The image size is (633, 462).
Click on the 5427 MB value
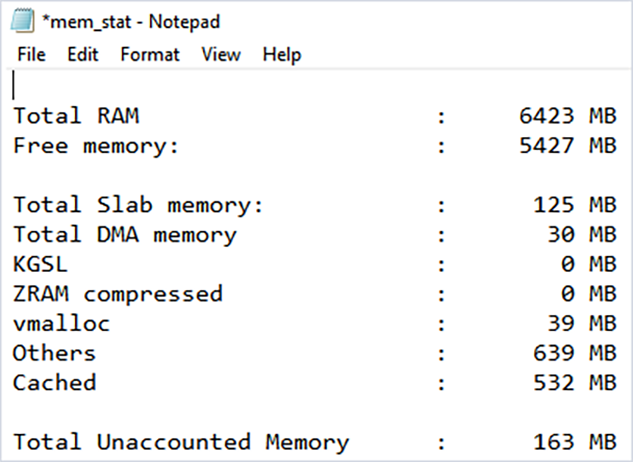click(568, 146)
